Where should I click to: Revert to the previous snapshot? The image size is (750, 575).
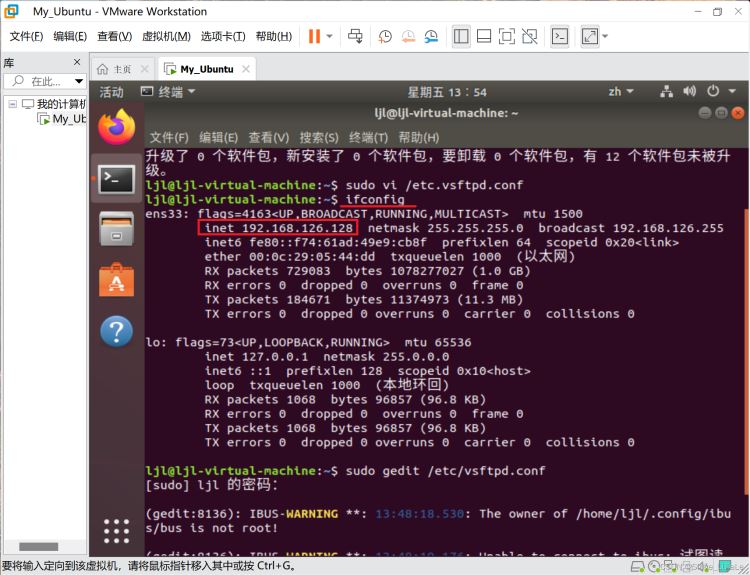tap(408, 36)
